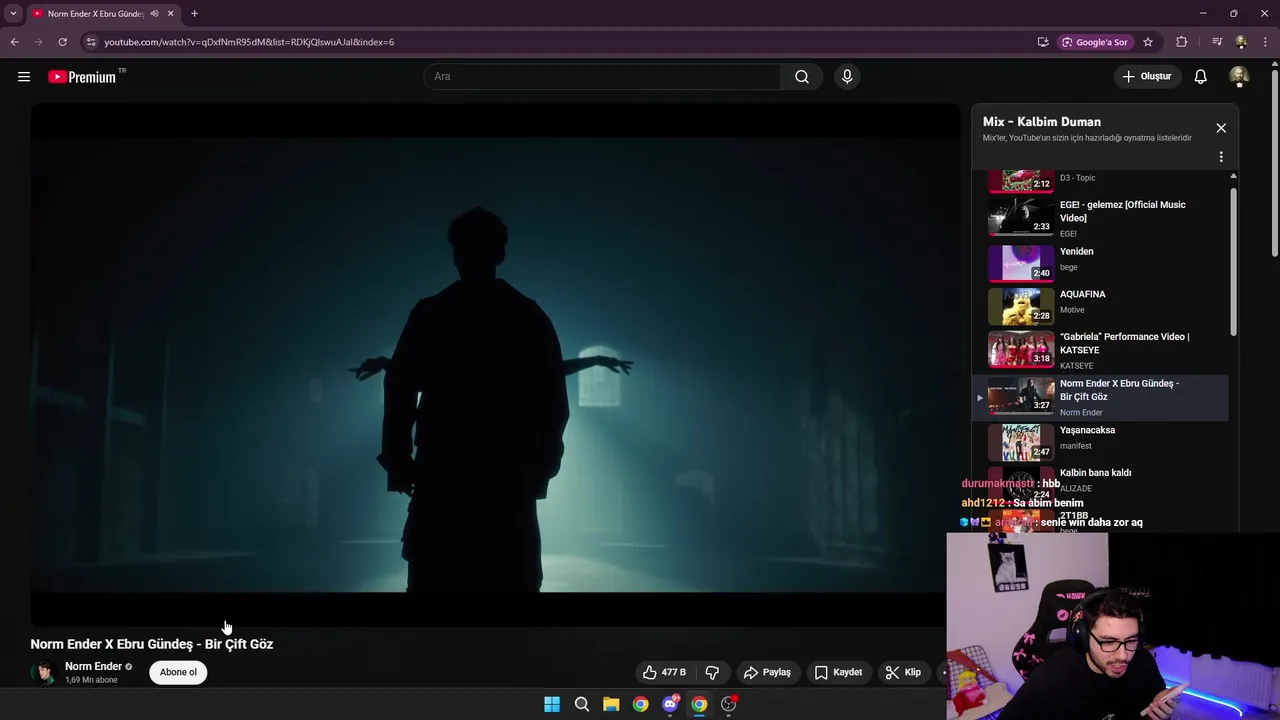Dislike the video with thumbs down
This screenshot has width=1280, height=720.
pos(712,672)
